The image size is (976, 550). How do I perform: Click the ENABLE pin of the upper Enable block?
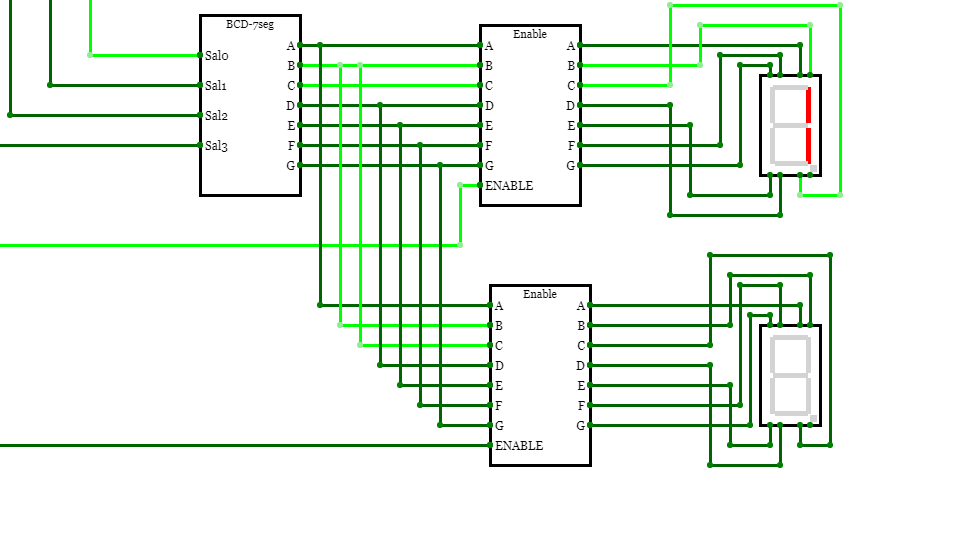[481, 185]
